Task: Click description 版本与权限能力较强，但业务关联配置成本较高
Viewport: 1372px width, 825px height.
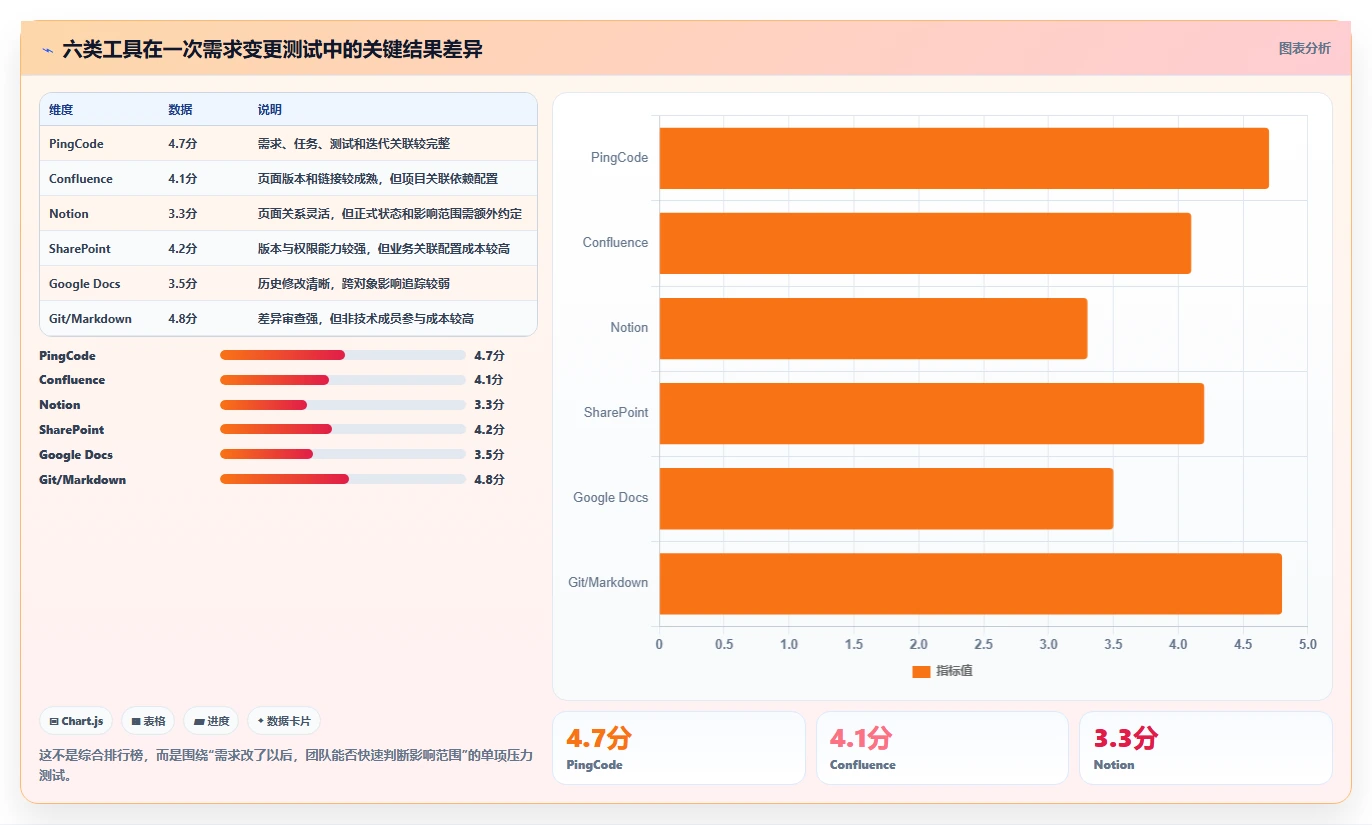Action: pyautogui.click(x=384, y=249)
